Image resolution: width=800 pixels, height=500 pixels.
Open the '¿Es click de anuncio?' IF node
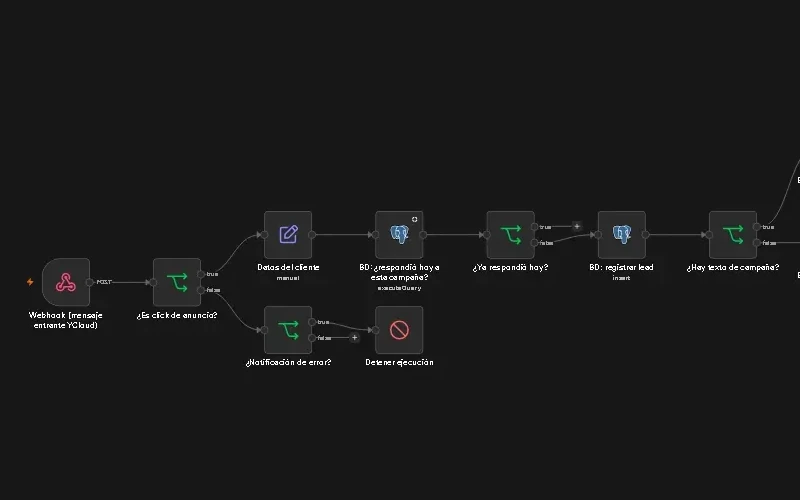pyautogui.click(x=177, y=282)
